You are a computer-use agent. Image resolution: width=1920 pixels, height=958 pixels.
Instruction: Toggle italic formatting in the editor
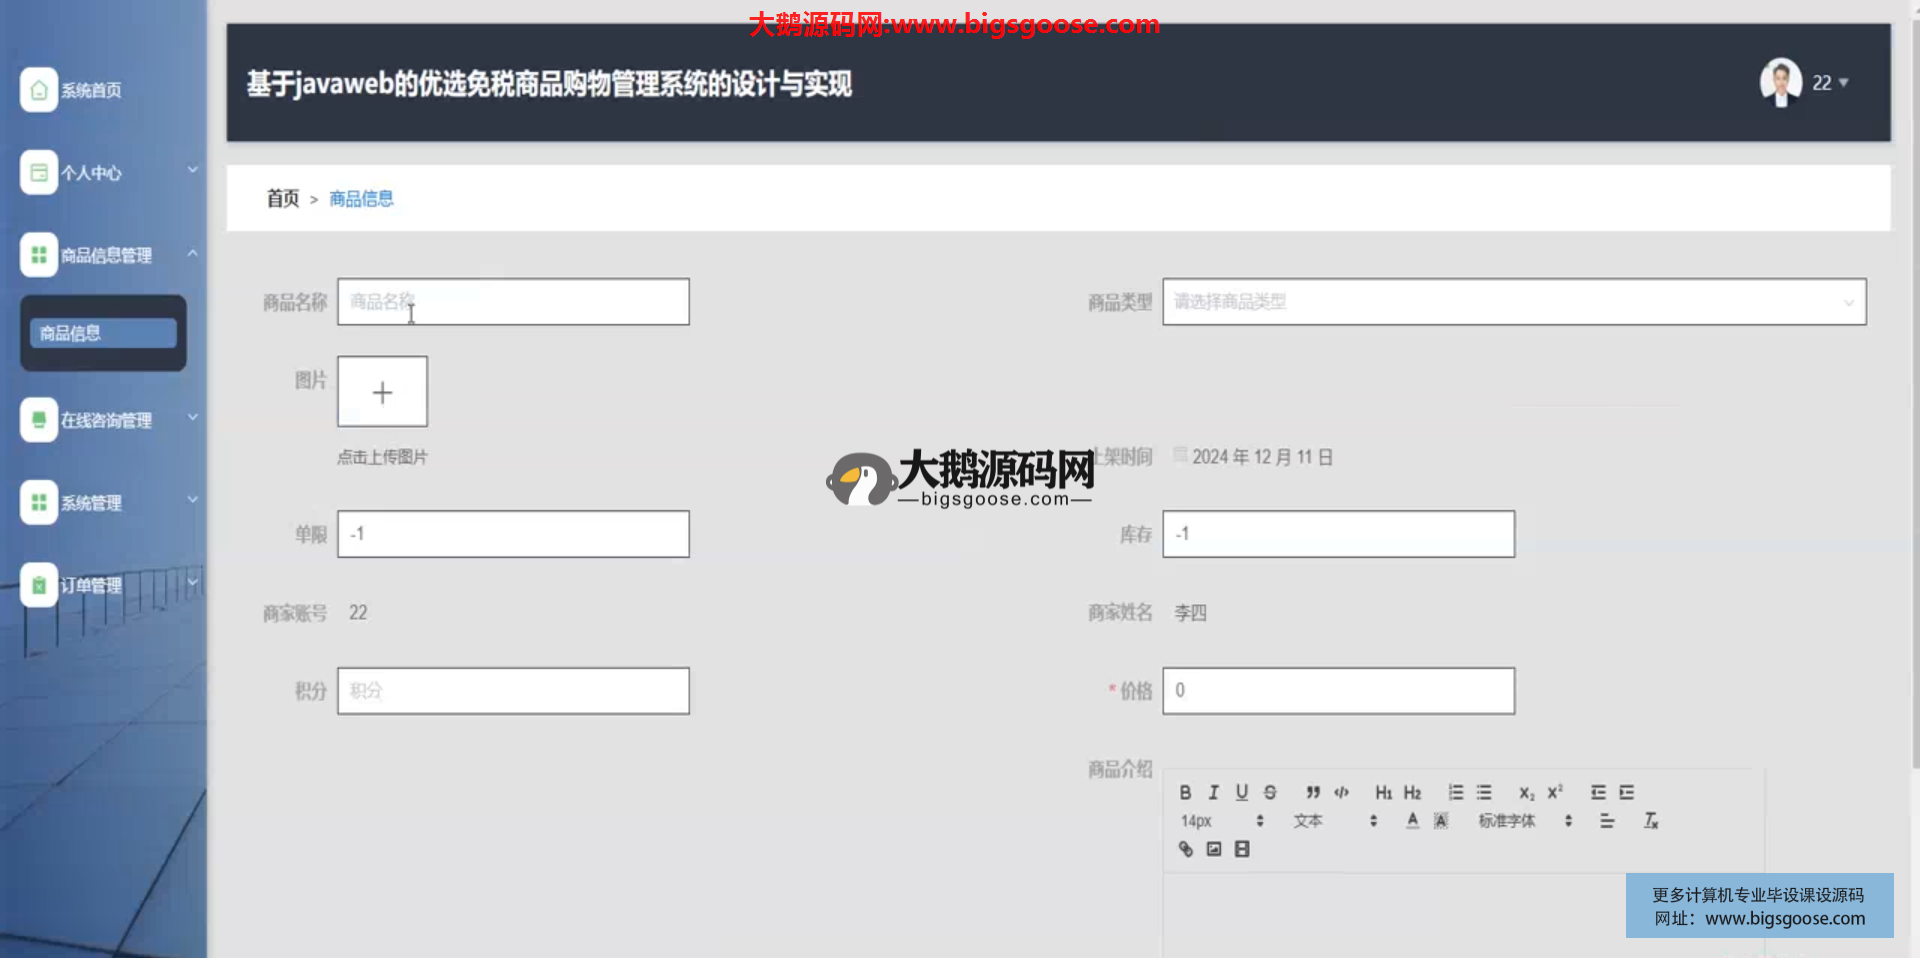(x=1213, y=792)
